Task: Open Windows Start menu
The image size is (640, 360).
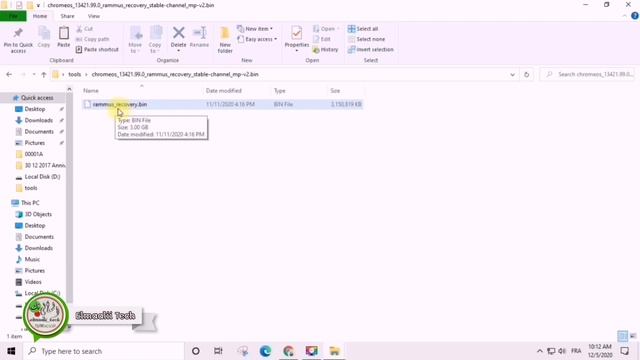Action: (11, 351)
